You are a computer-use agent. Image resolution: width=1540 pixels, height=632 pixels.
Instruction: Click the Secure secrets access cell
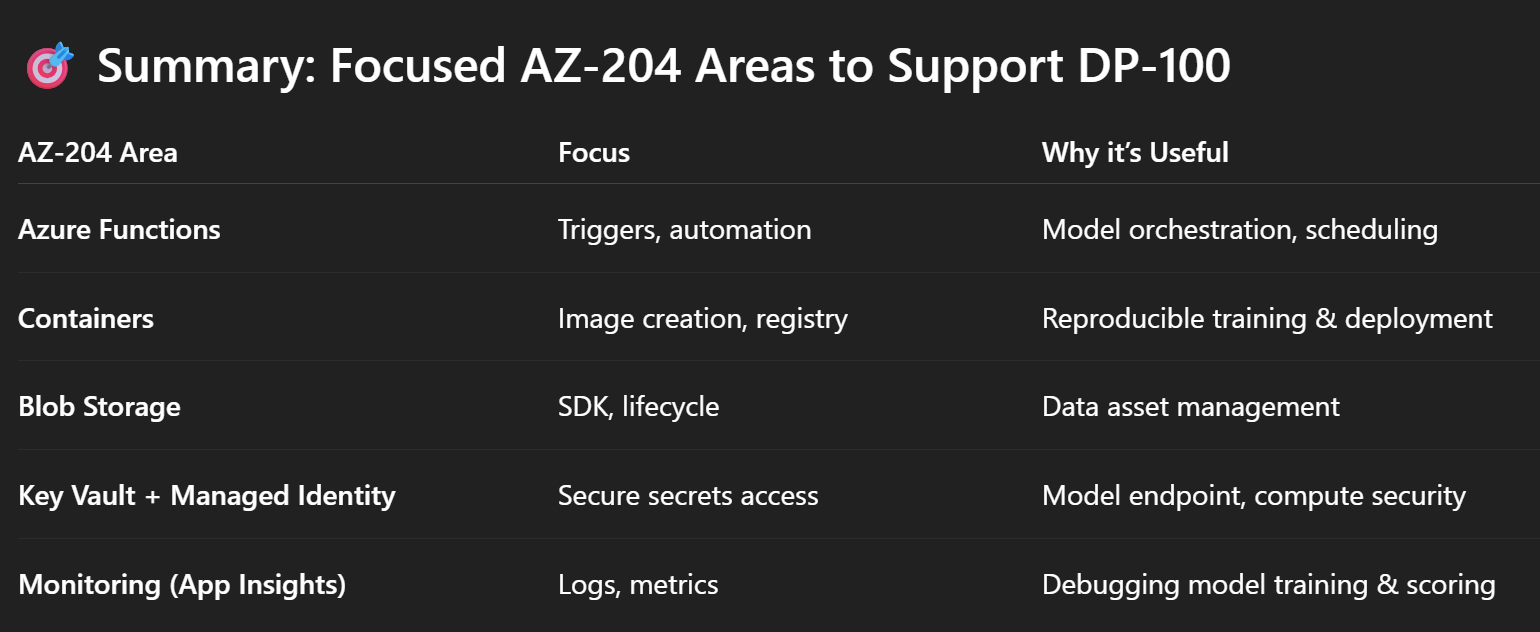[688, 495]
